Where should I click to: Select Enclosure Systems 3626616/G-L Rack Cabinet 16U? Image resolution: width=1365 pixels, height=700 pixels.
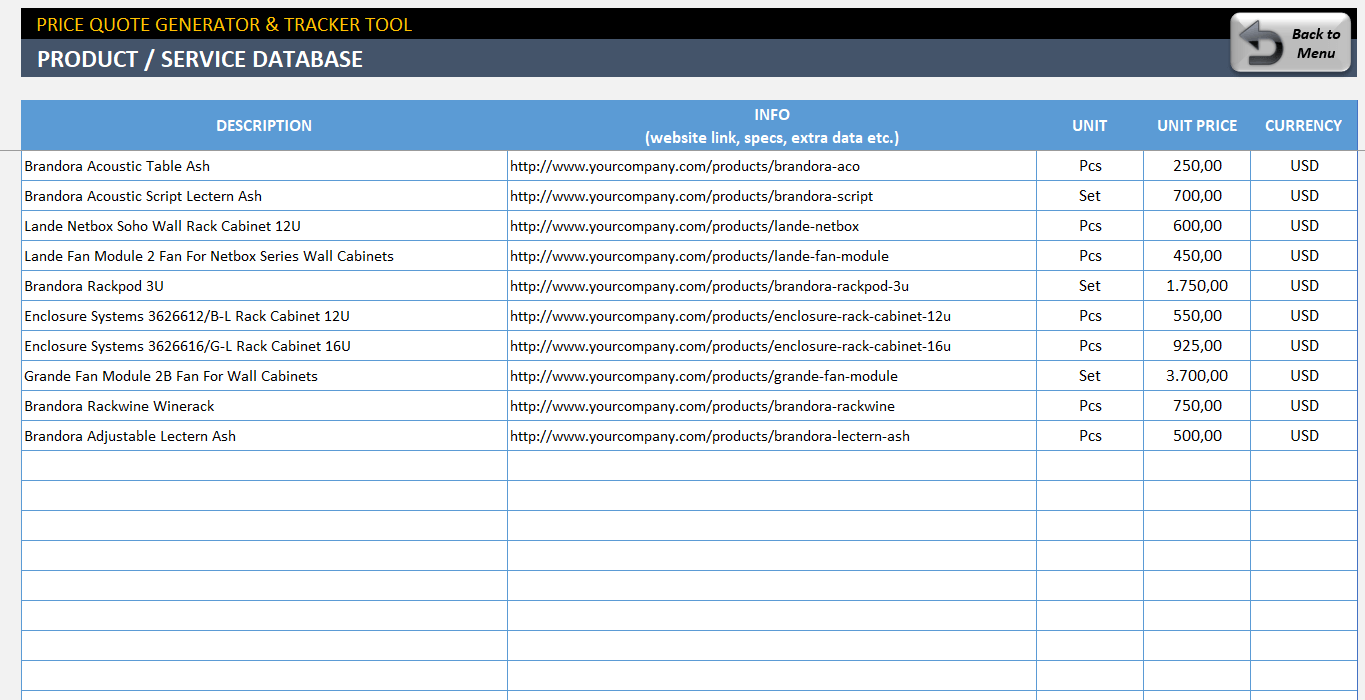click(264, 346)
